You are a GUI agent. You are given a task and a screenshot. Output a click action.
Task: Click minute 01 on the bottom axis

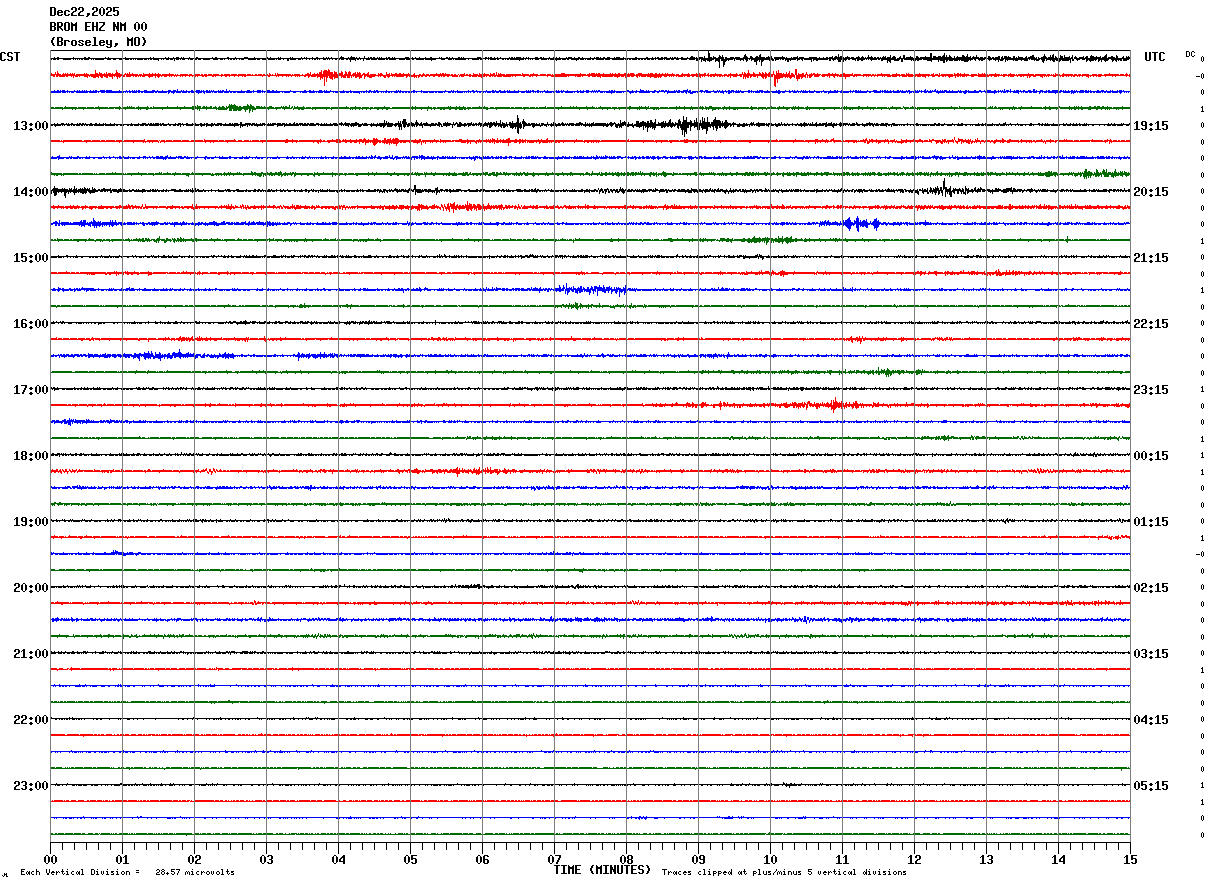(x=122, y=859)
